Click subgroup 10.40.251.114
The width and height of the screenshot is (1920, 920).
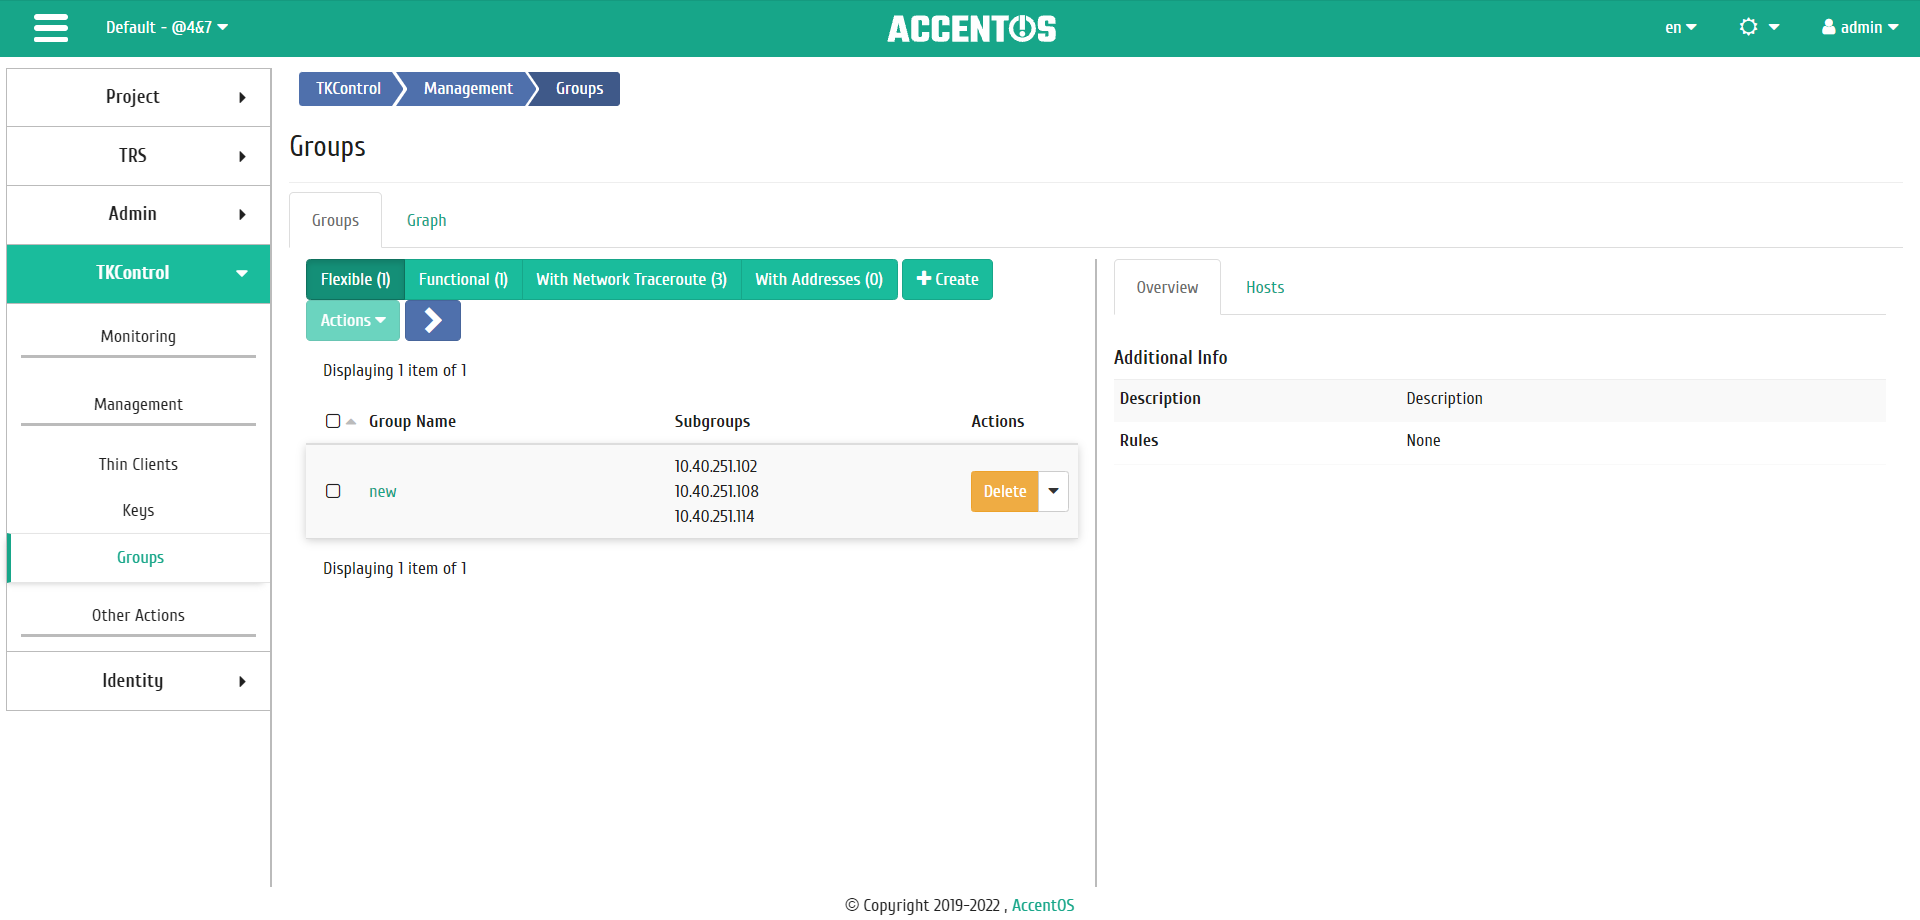(x=714, y=517)
